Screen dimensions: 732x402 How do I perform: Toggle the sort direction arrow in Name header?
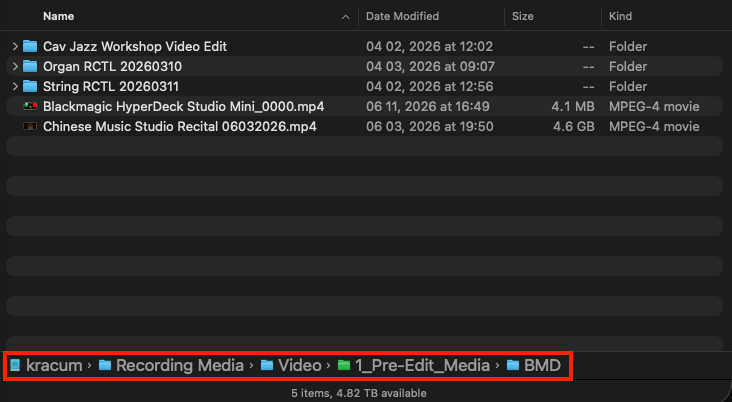345,17
